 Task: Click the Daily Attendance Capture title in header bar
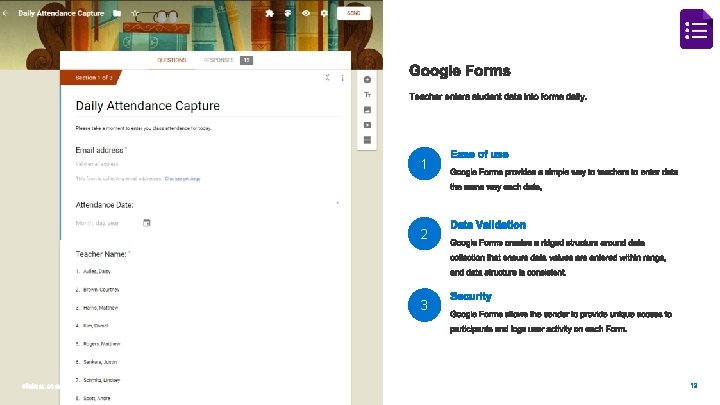click(61, 13)
